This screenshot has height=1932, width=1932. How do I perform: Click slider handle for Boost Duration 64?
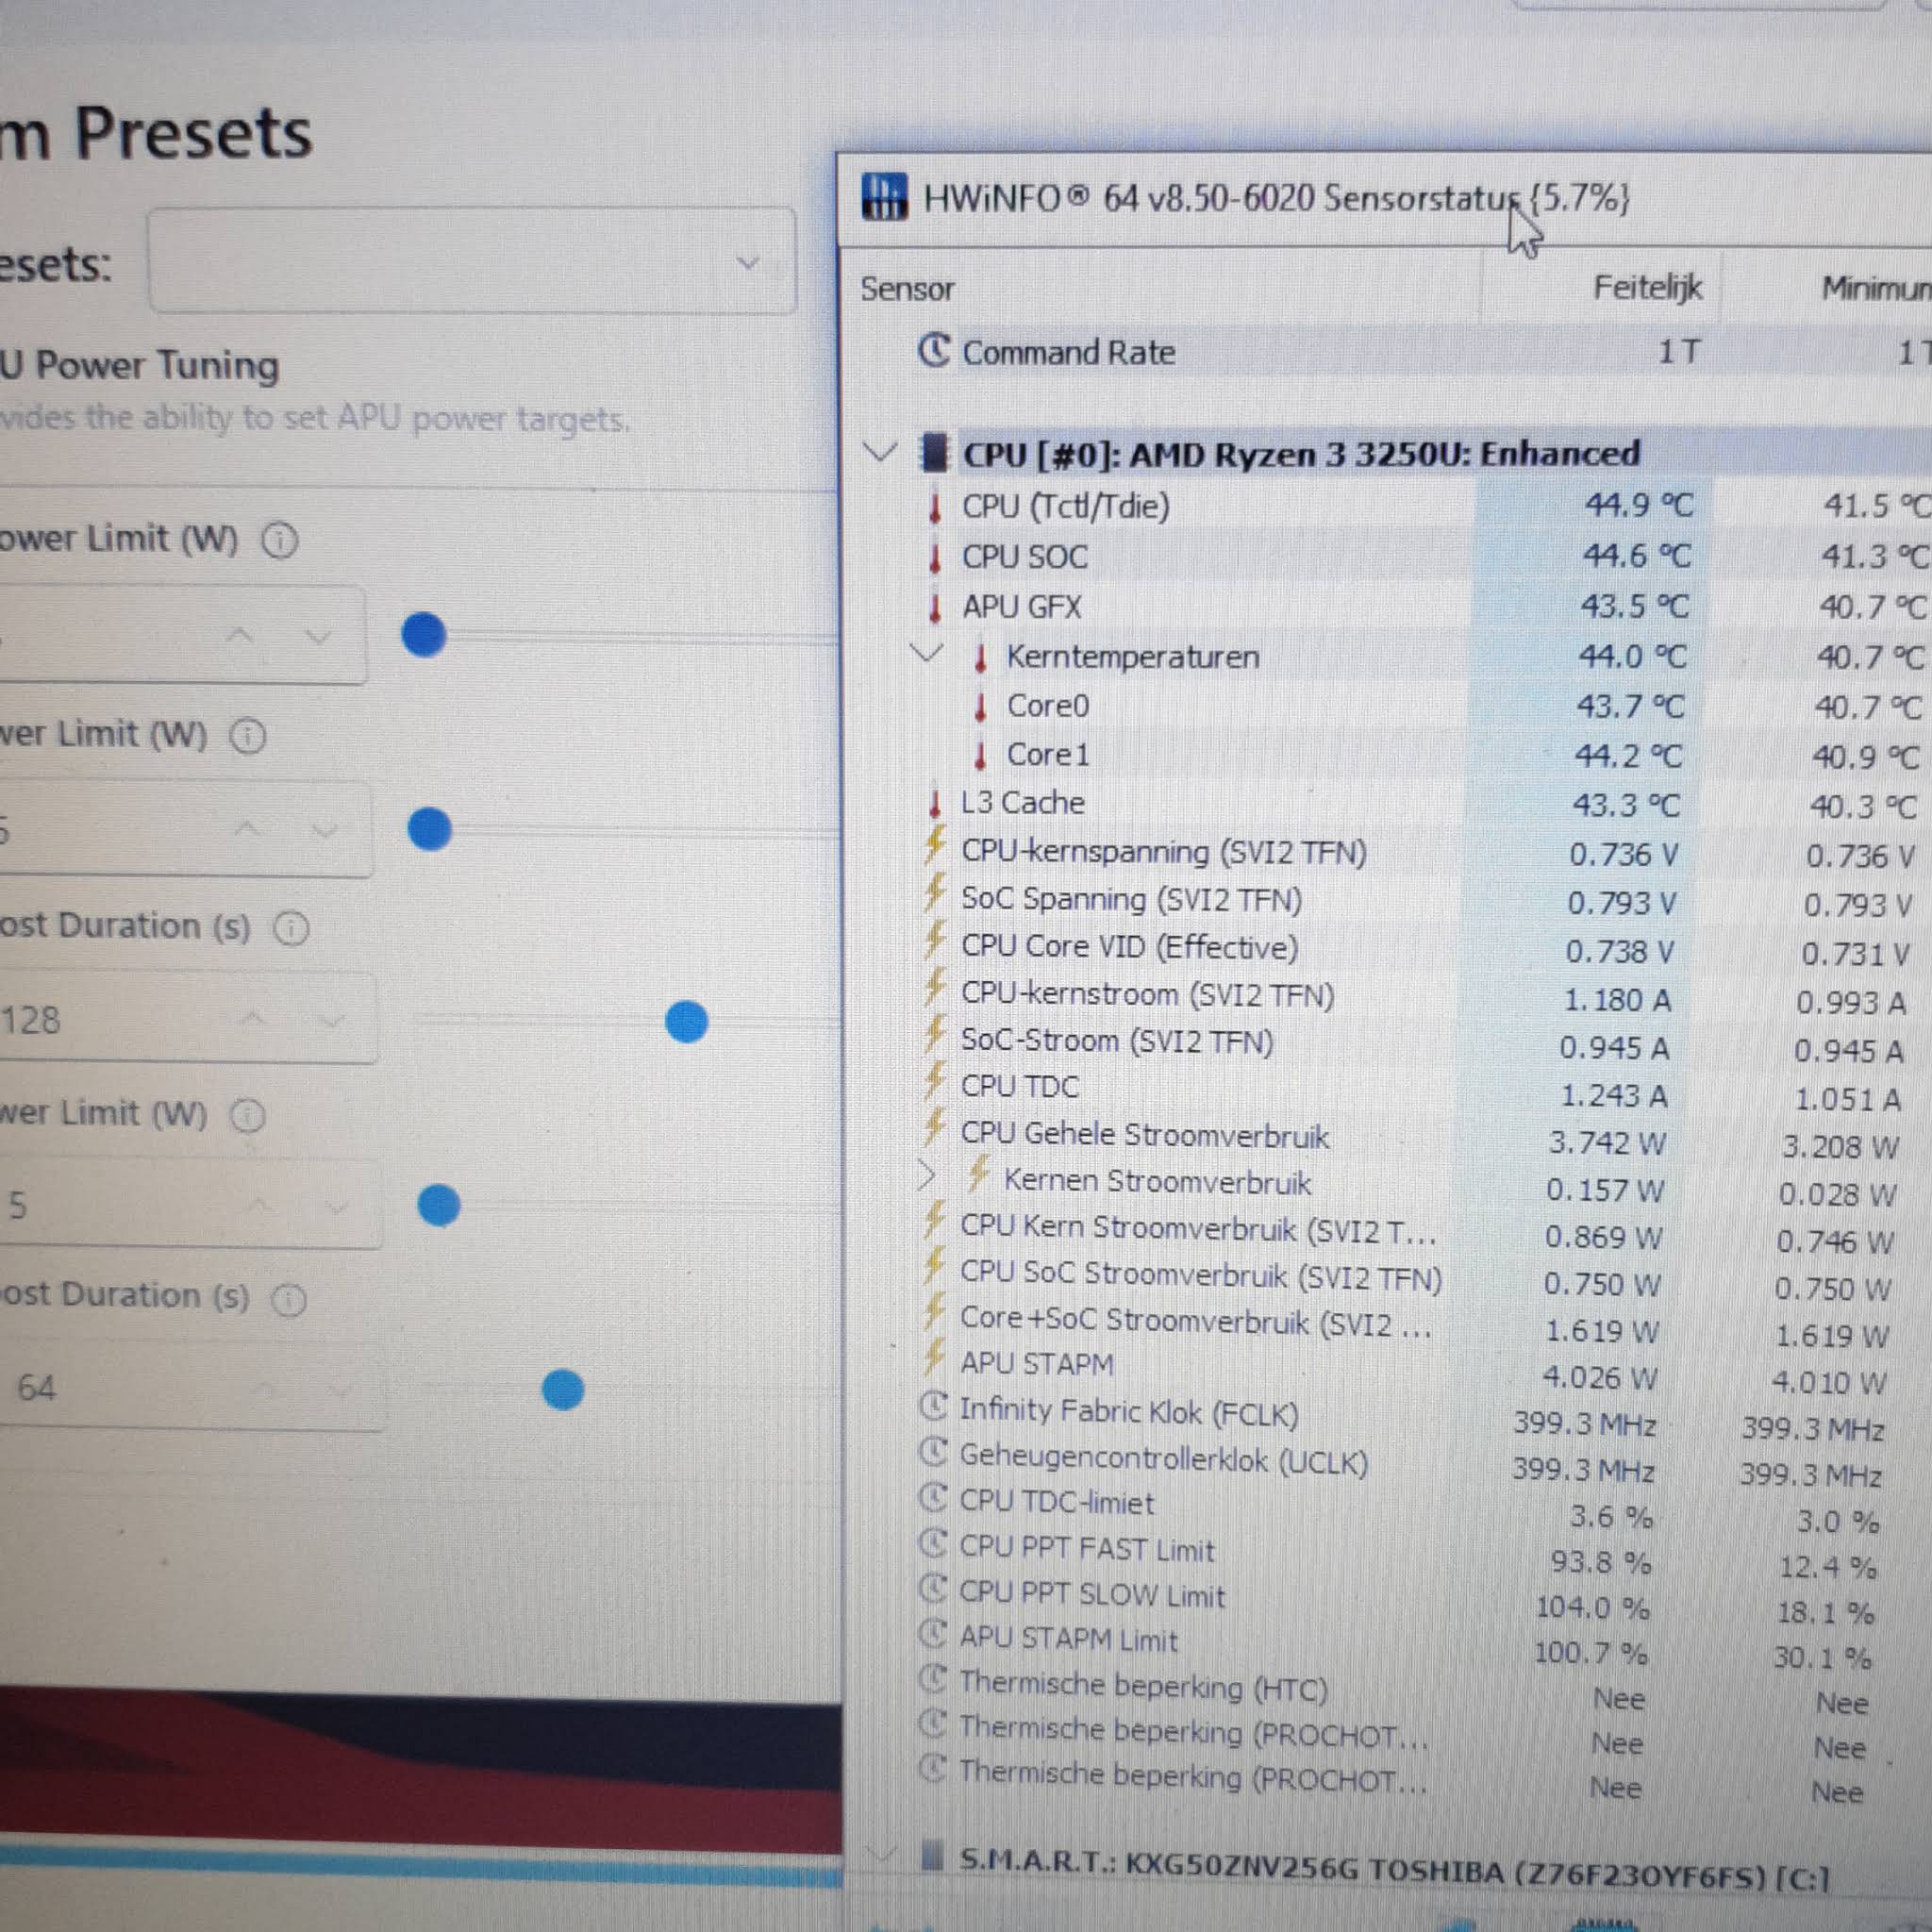(562, 1390)
